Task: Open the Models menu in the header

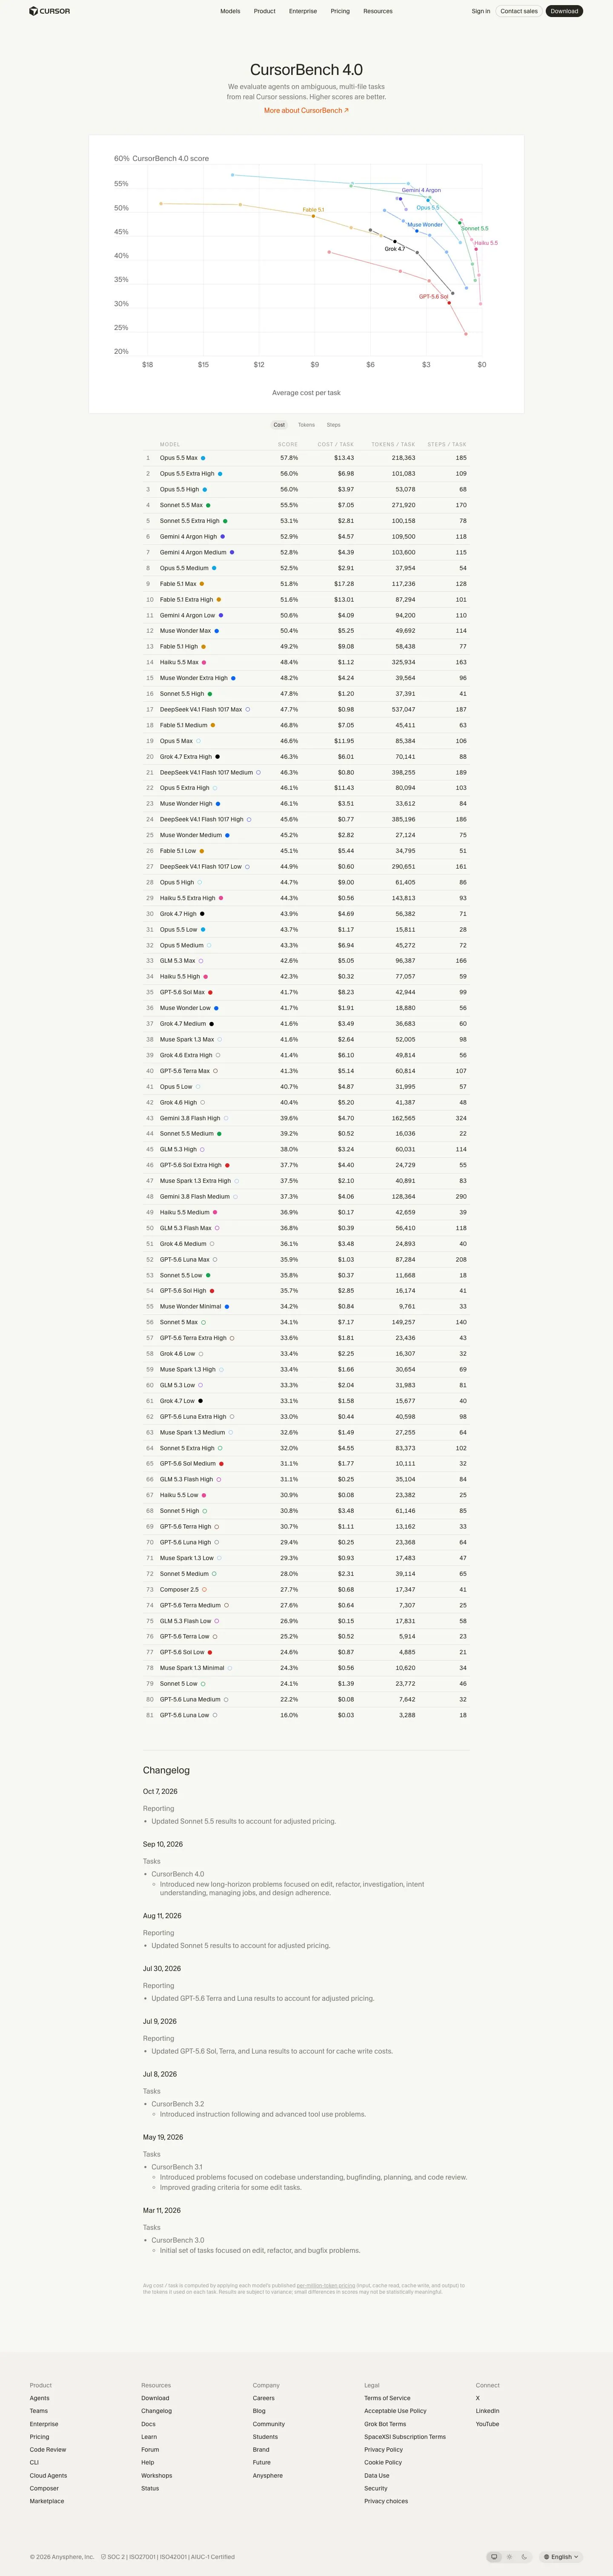Action: click(x=230, y=11)
